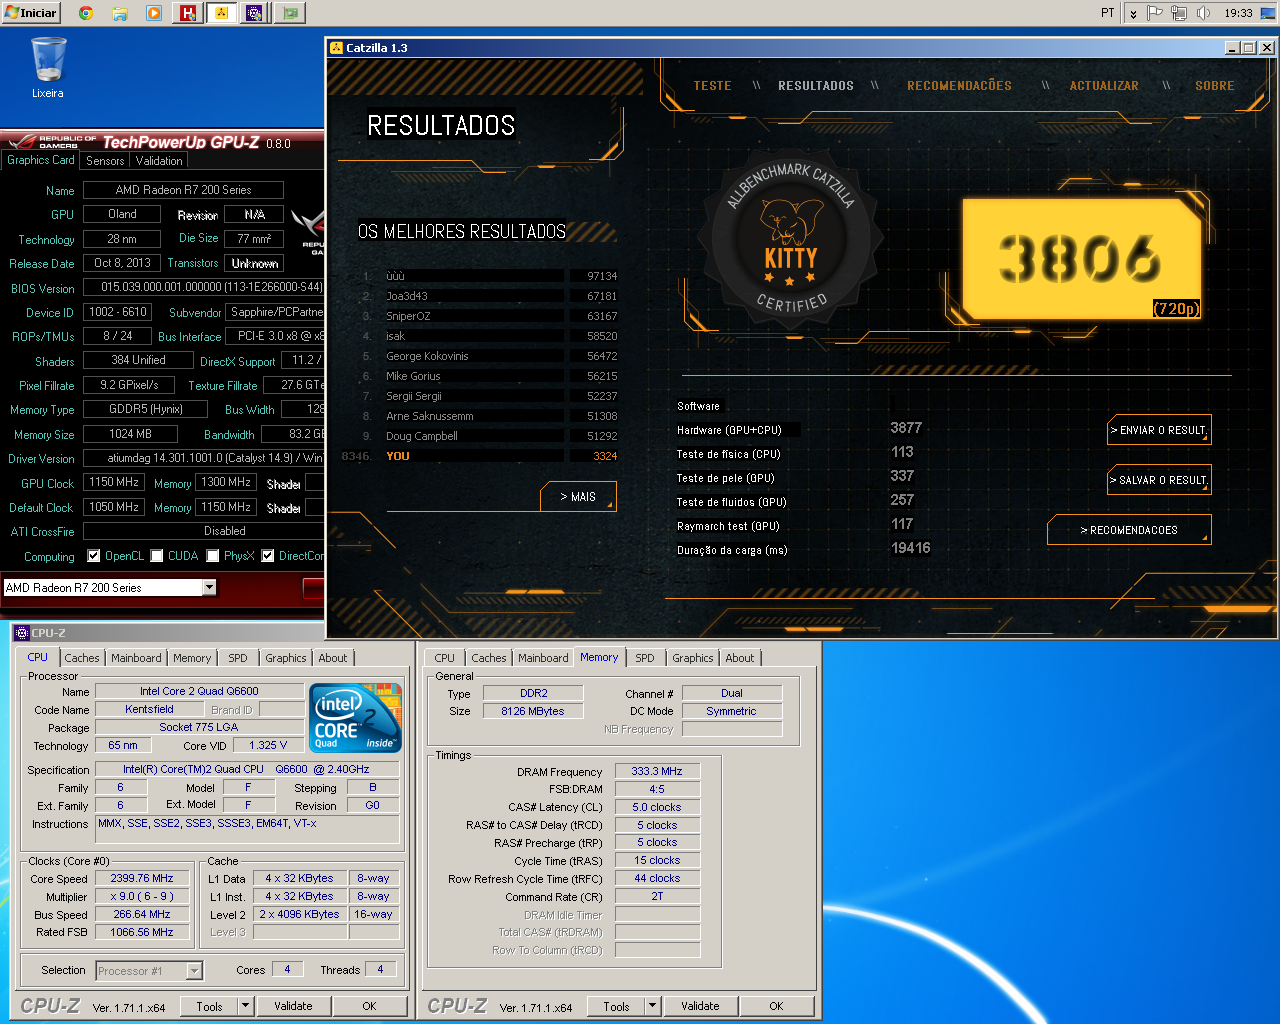This screenshot has width=1280, height=1024.
Task: Open SOBRE in Catzilla menu
Action: click(x=1214, y=86)
